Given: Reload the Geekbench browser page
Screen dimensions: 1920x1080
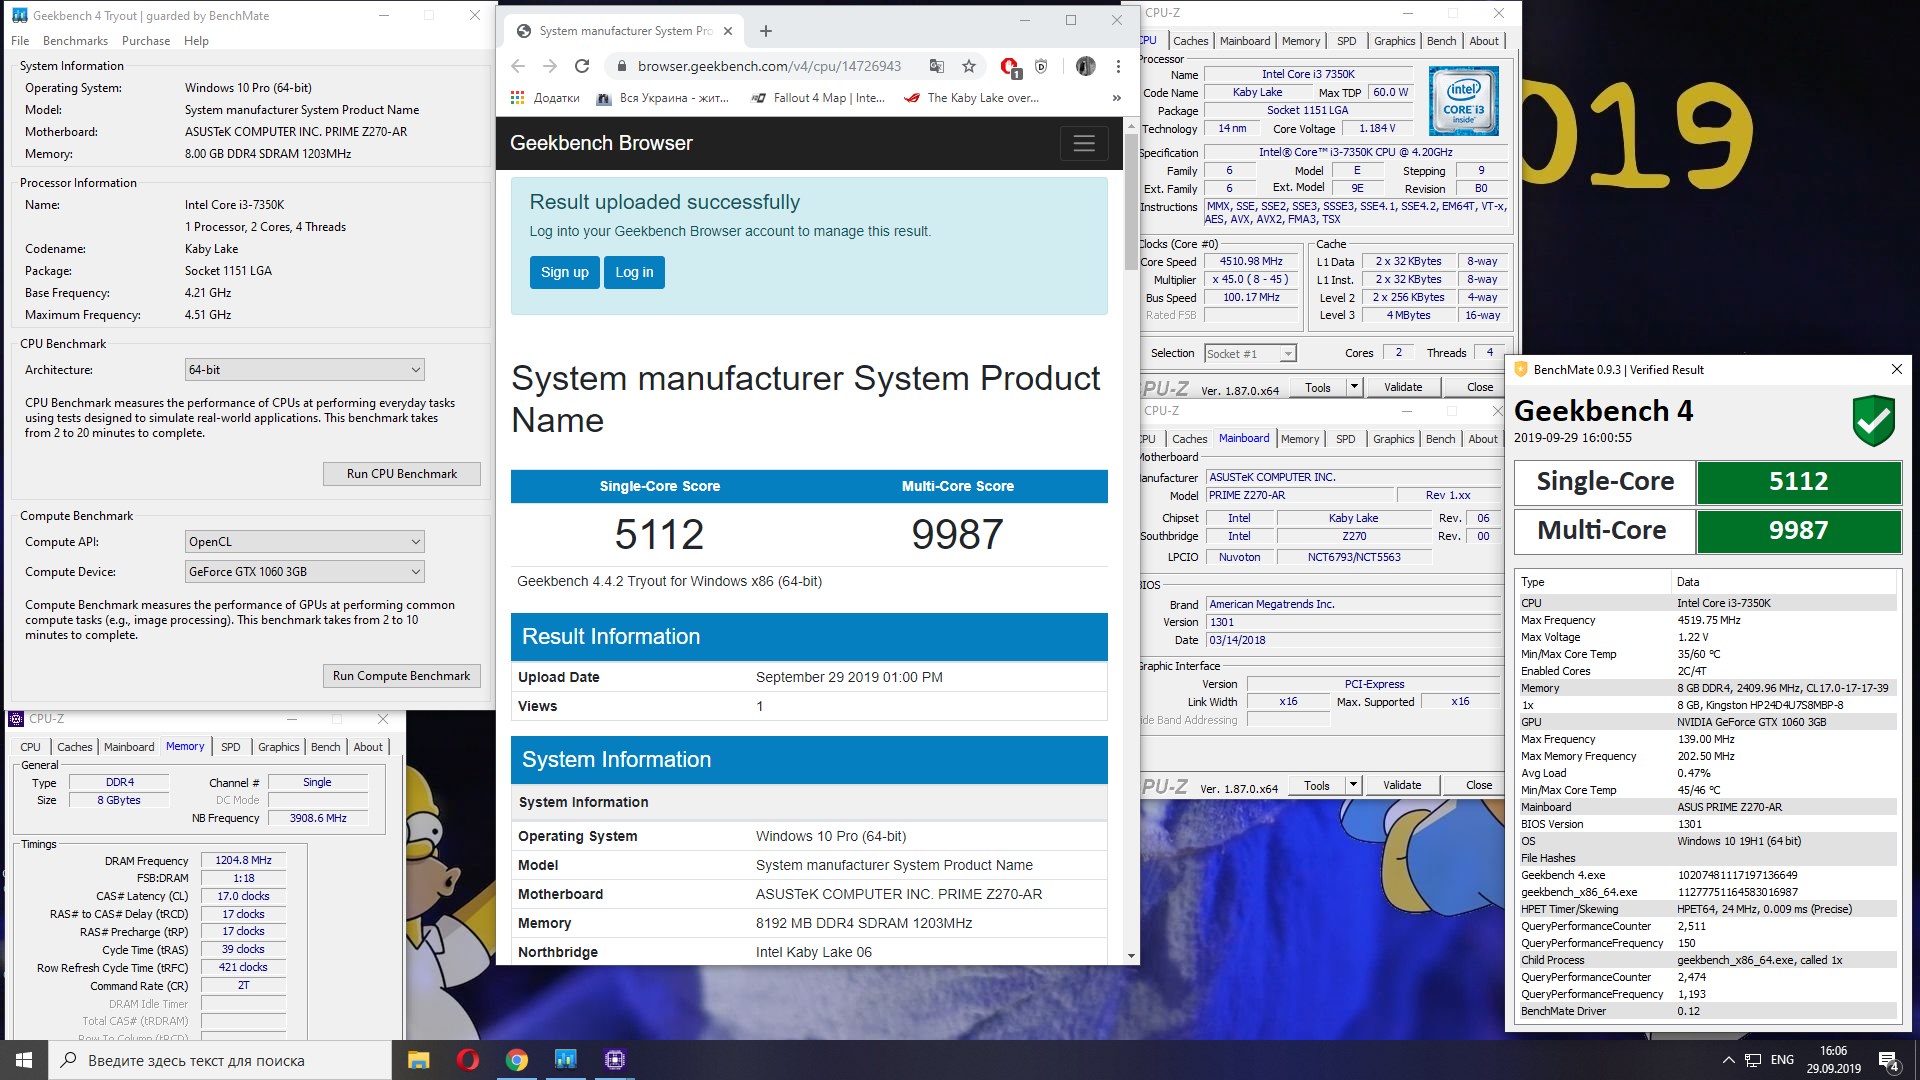Looking at the screenshot, I should point(582,66).
